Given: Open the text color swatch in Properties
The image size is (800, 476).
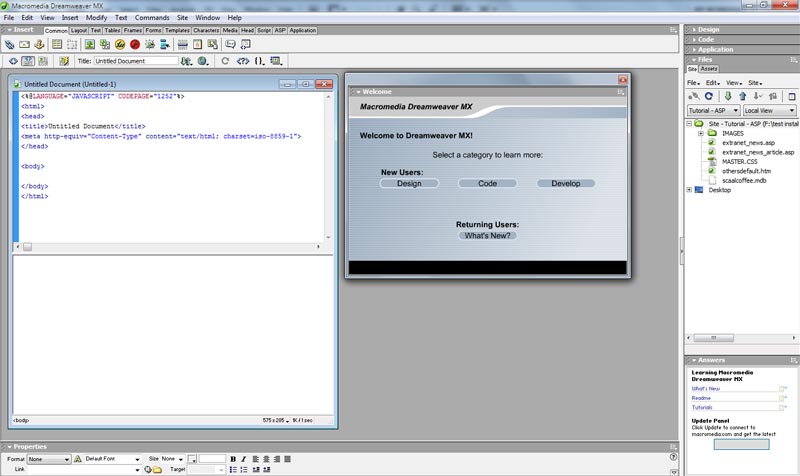Looking at the screenshot, I should [192, 459].
